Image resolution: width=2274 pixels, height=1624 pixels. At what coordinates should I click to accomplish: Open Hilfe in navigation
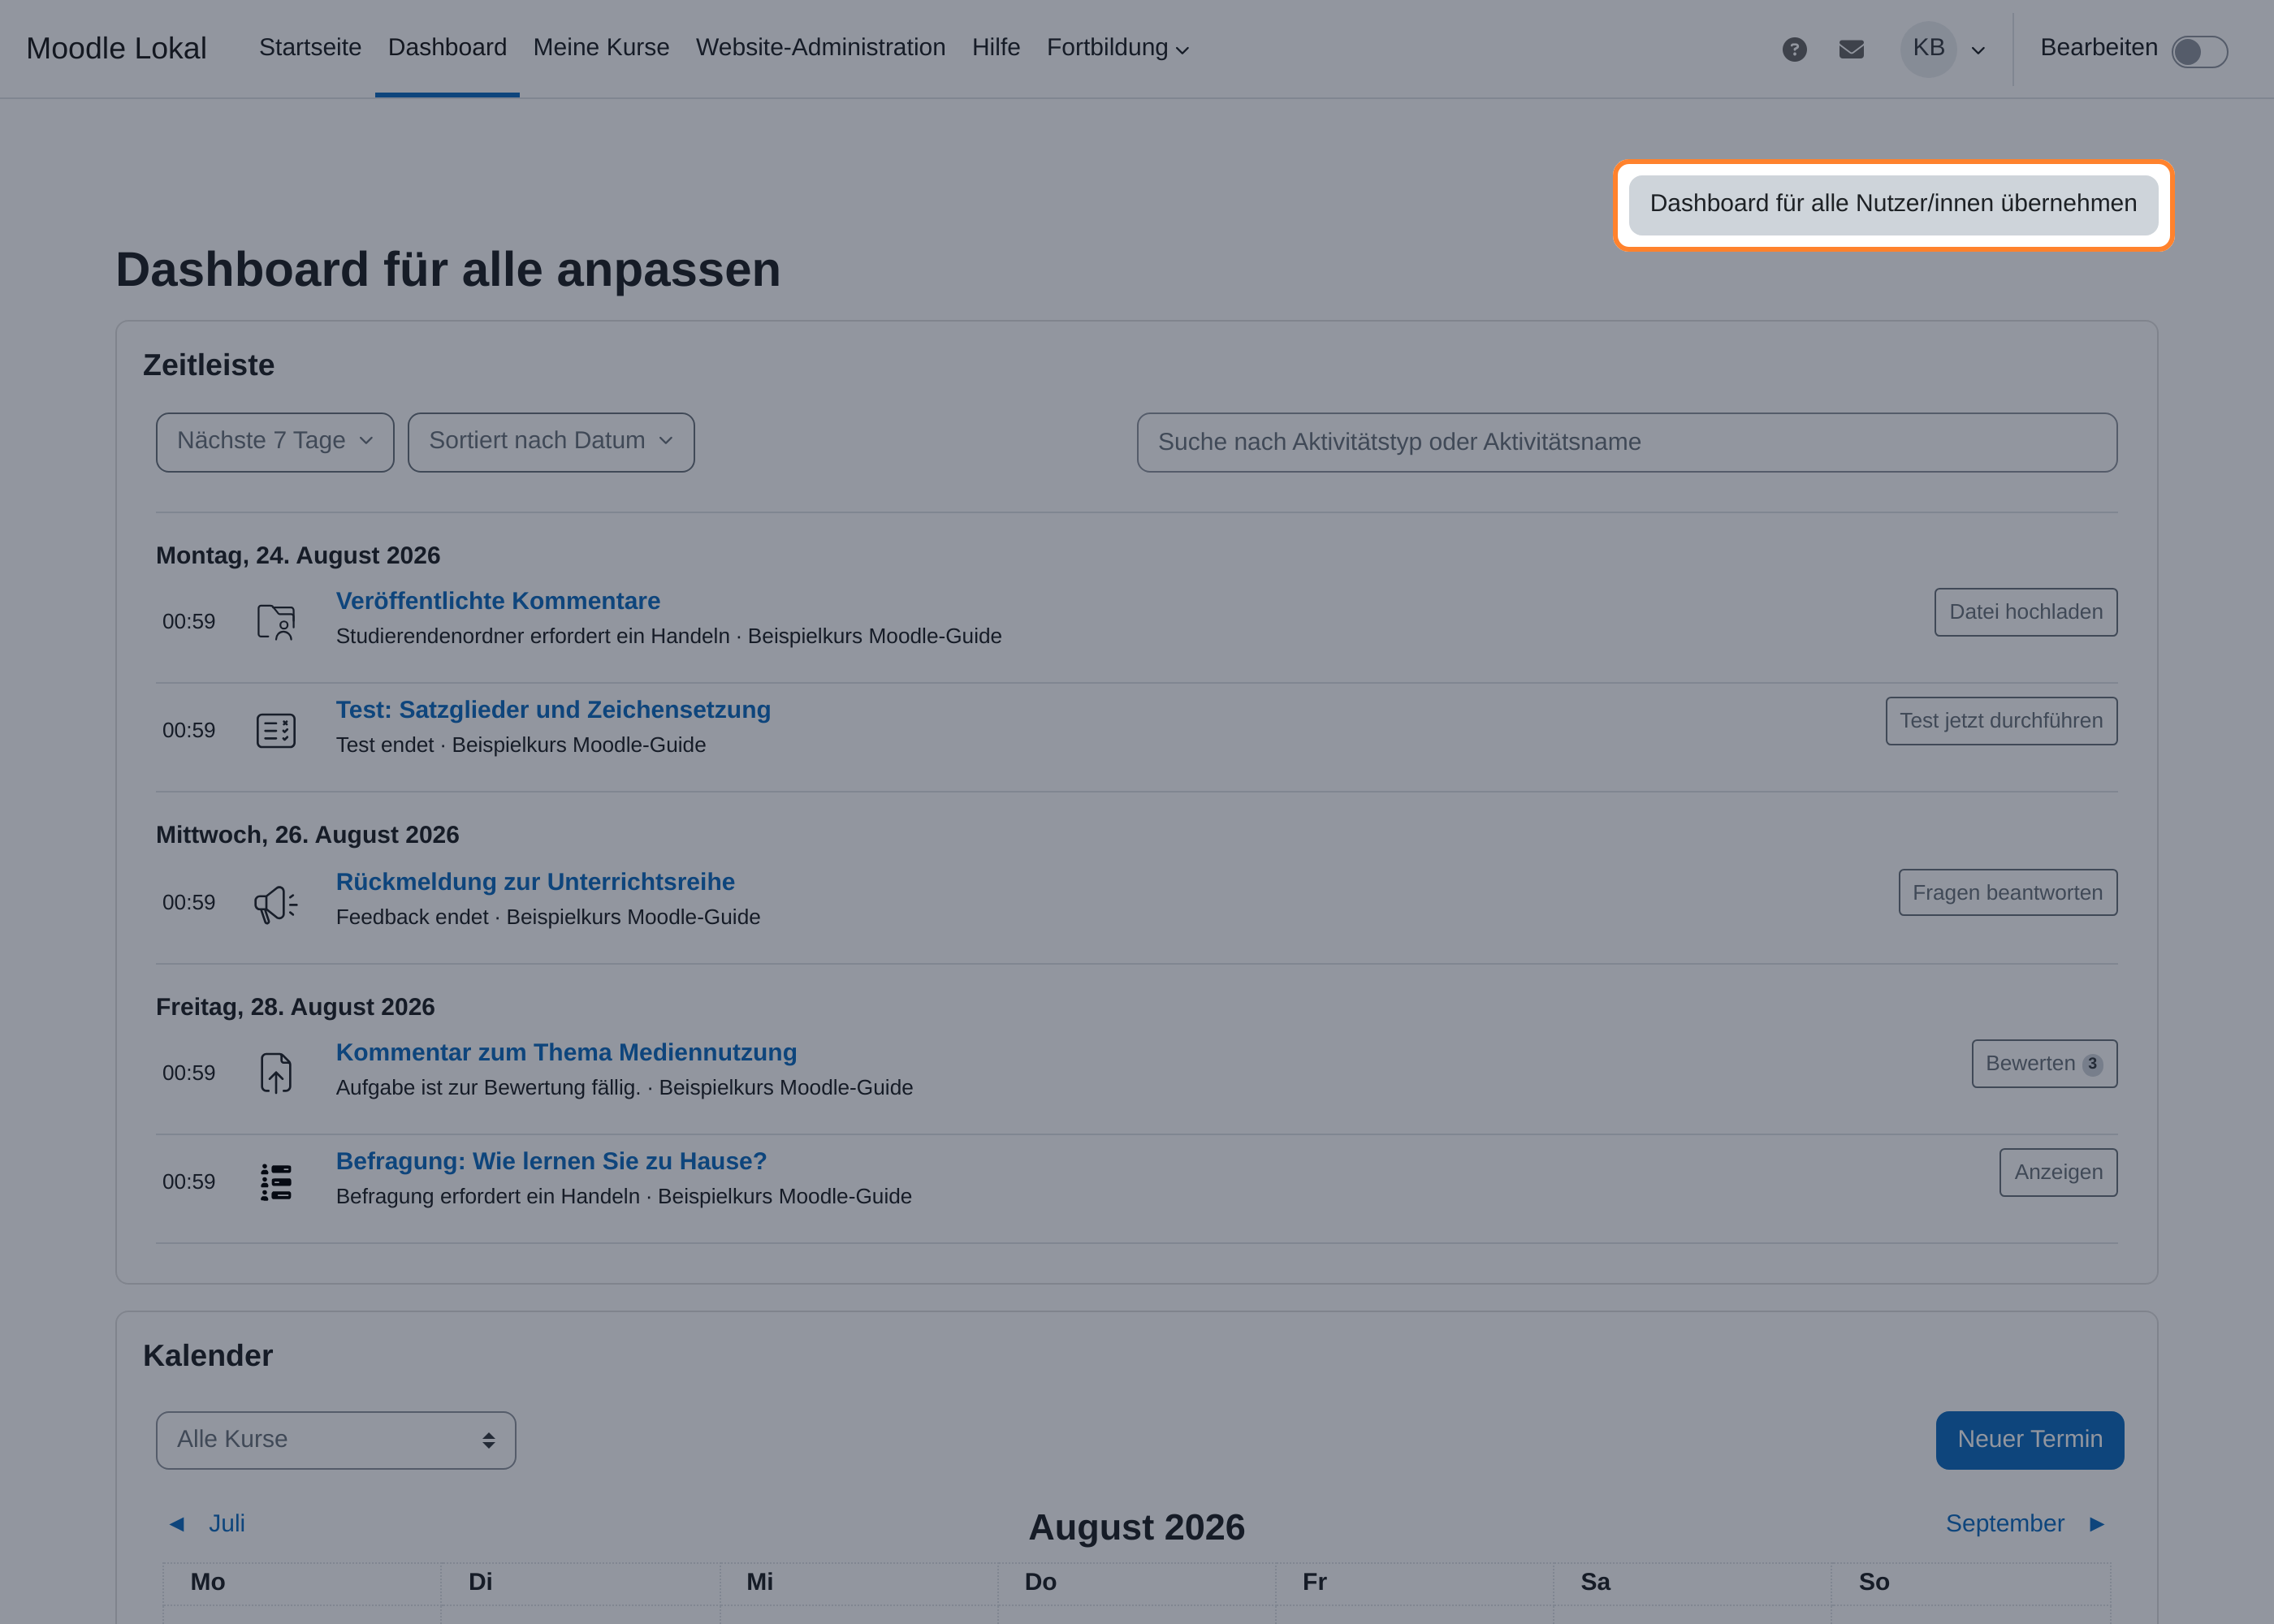(996, 47)
